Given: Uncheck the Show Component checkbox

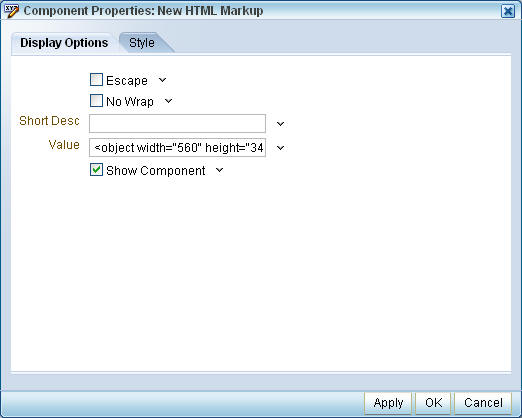Looking at the screenshot, I should 96,170.
